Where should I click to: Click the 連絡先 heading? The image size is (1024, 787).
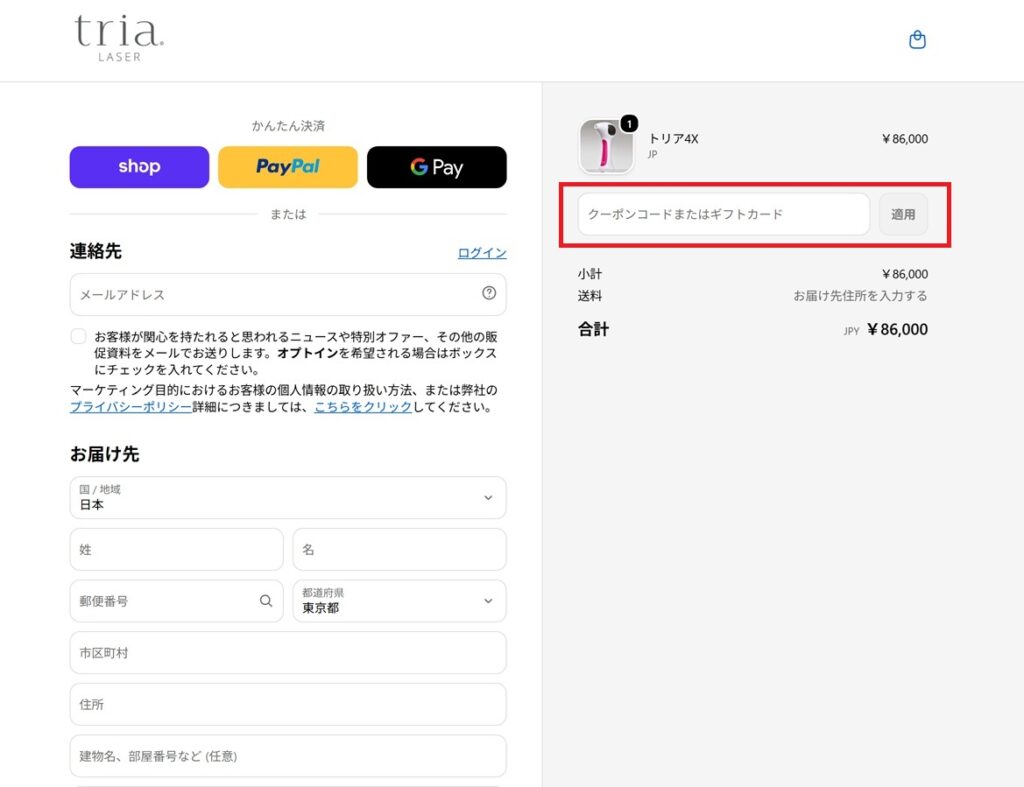click(x=95, y=251)
